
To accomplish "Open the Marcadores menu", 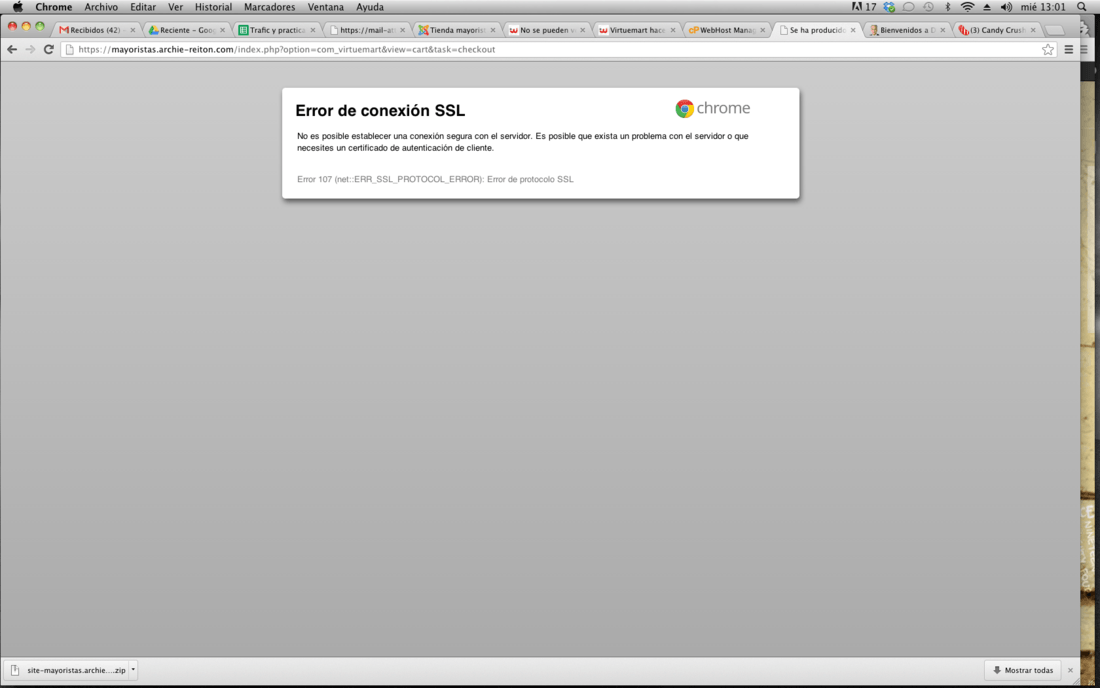I will coord(269,7).
